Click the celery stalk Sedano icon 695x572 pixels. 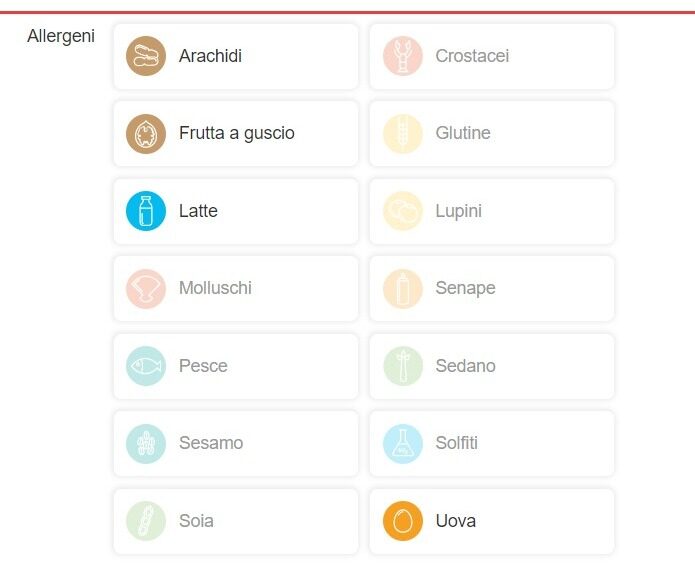coord(402,366)
